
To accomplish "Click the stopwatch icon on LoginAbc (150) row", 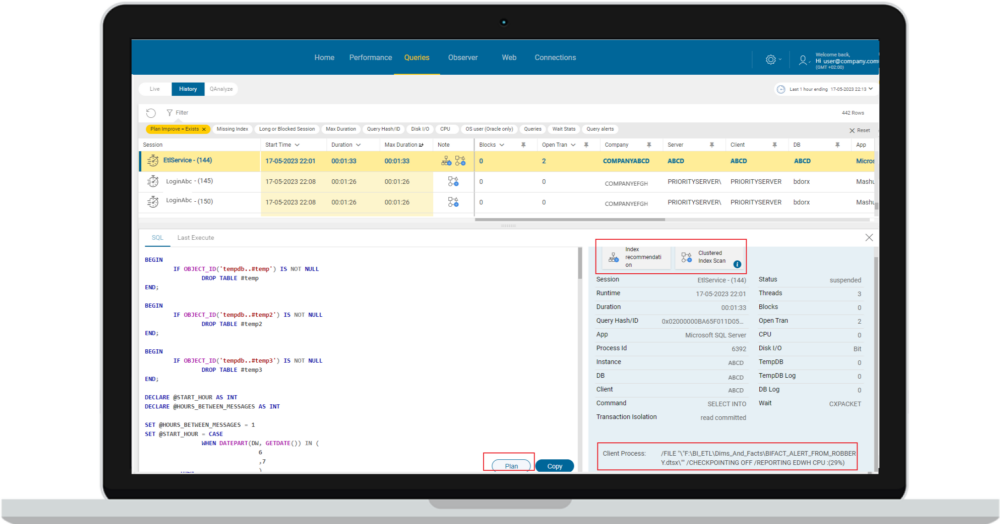I will (152, 201).
